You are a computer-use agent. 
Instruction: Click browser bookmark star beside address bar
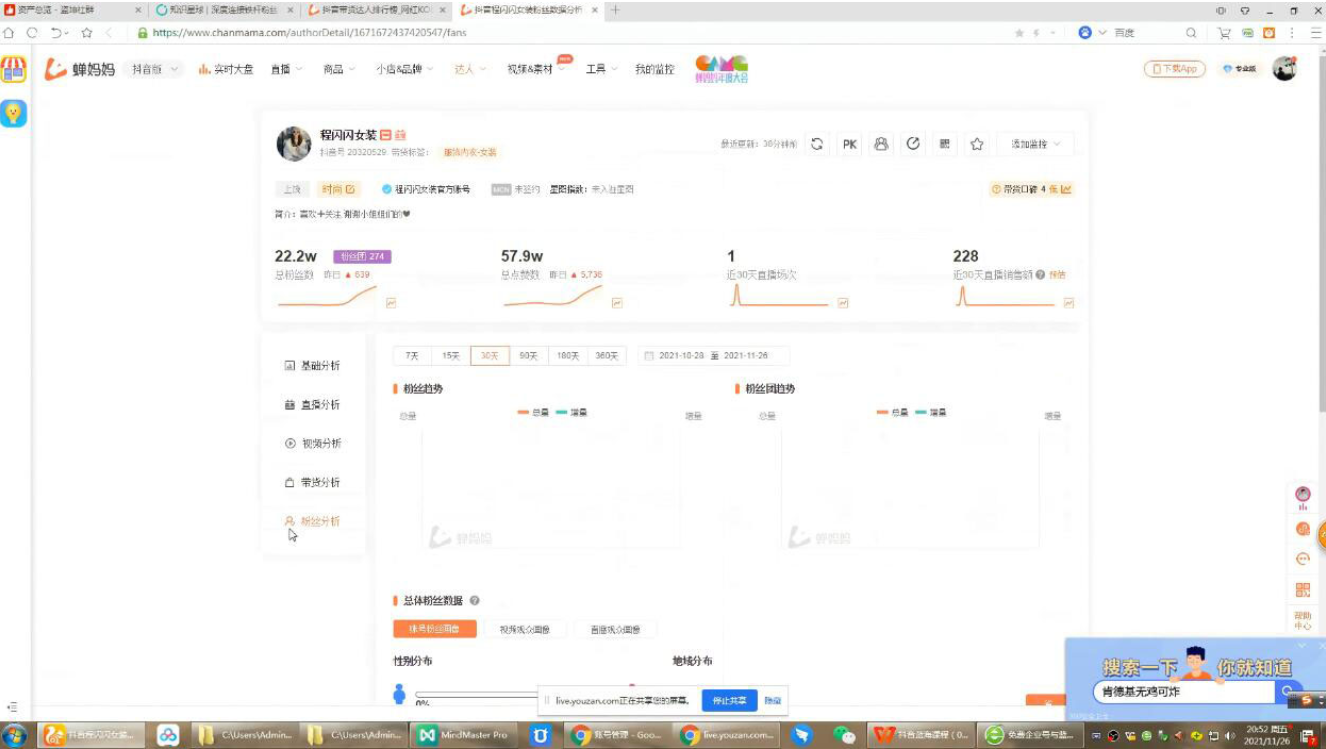tap(87, 33)
